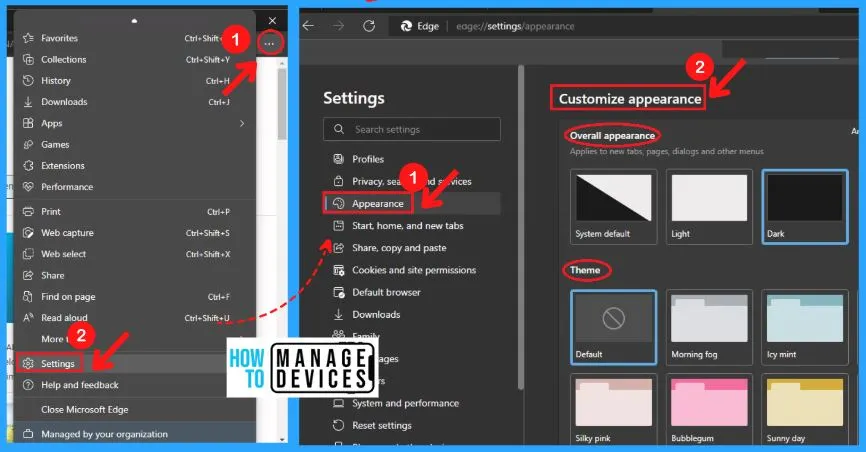Click the Print printer icon
Screen dimensions: 866x452
[x=28, y=212]
